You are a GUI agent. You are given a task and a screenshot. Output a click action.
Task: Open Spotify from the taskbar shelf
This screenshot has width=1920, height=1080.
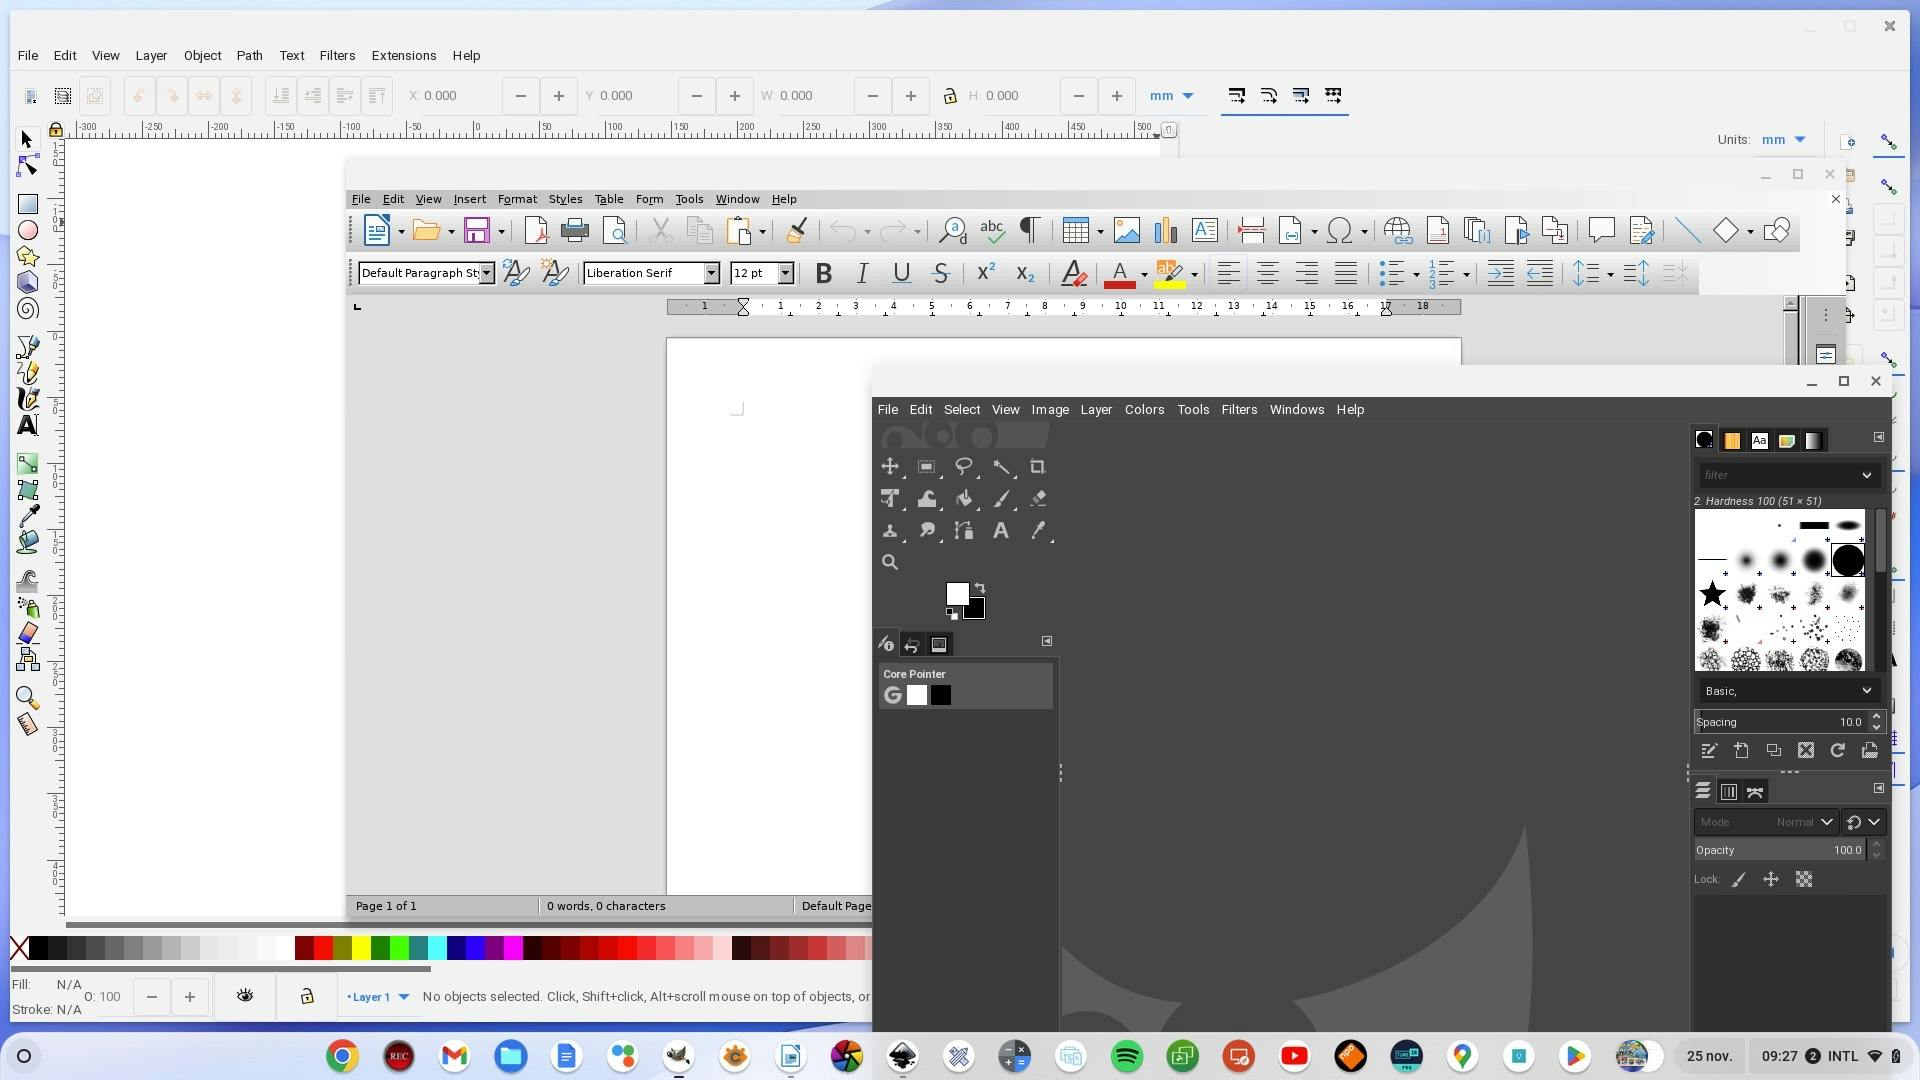click(x=1126, y=1056)
